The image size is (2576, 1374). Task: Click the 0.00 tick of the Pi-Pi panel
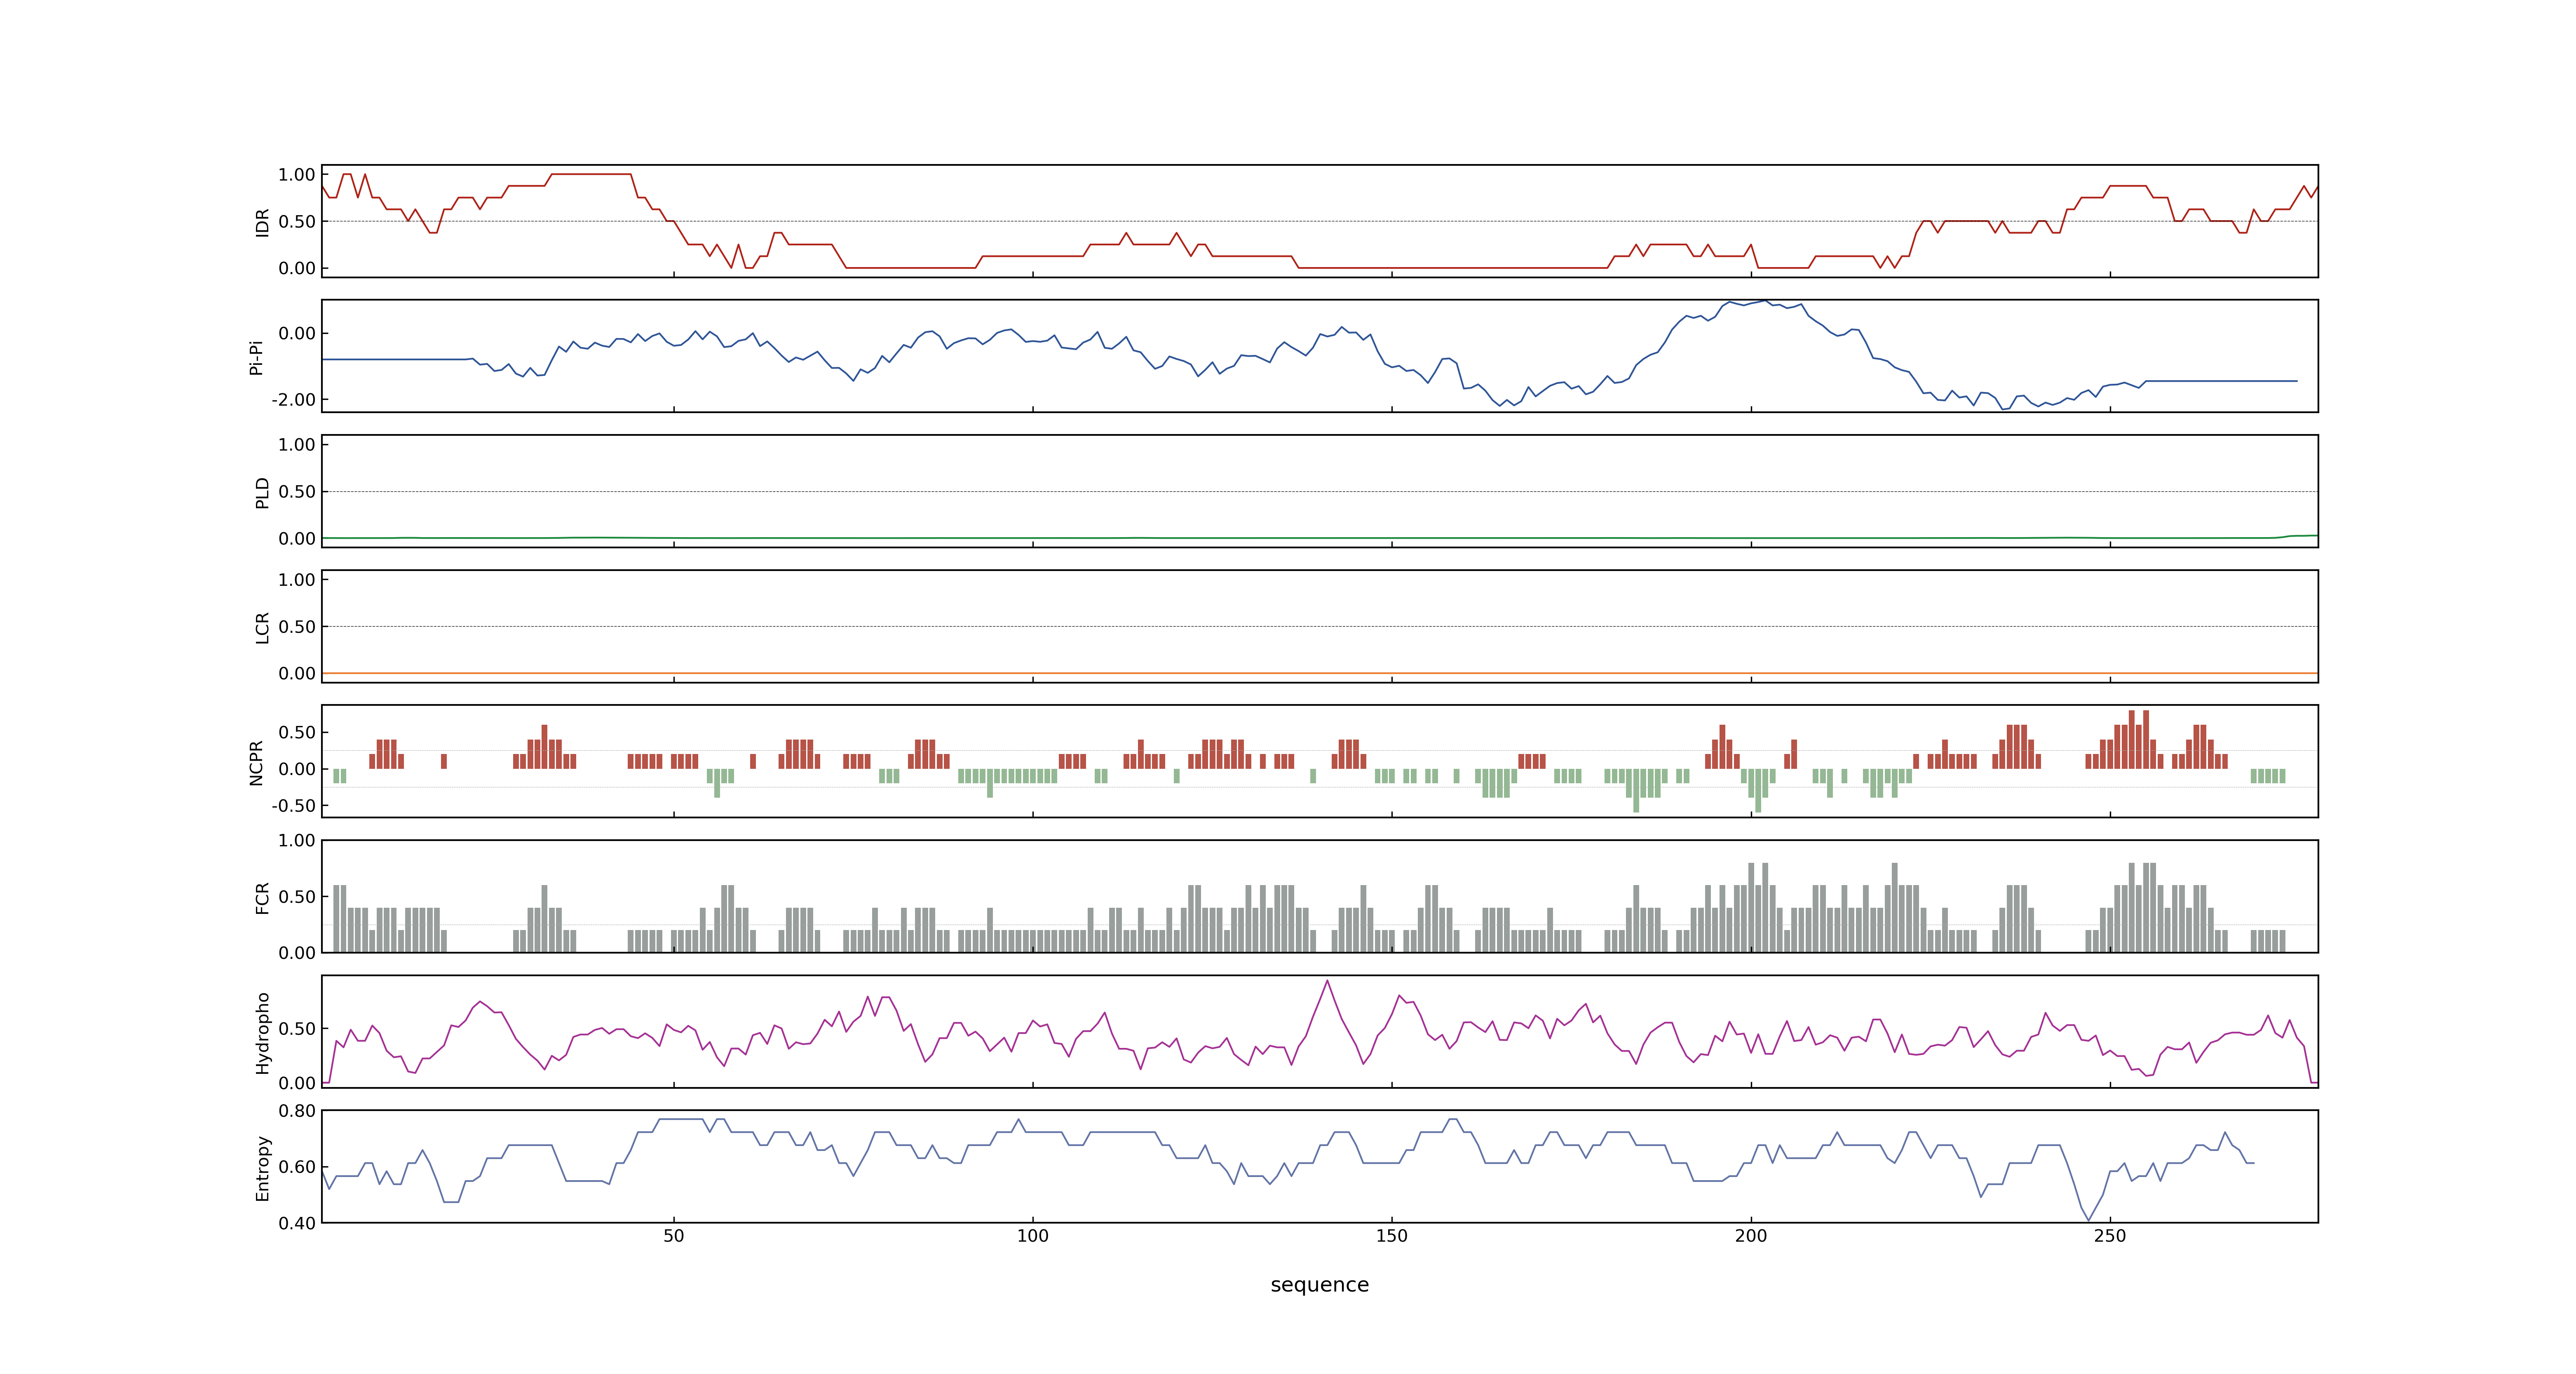tap(297, 334)
